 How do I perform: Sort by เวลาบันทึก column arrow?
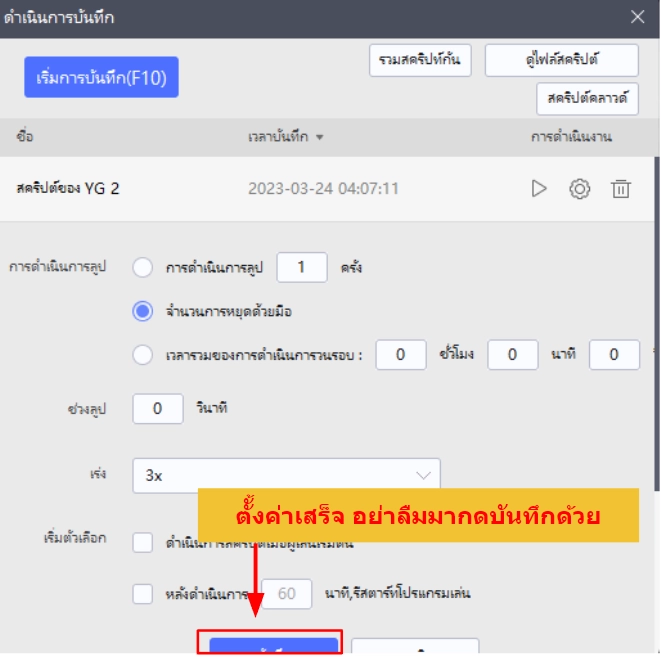[320, 137]
